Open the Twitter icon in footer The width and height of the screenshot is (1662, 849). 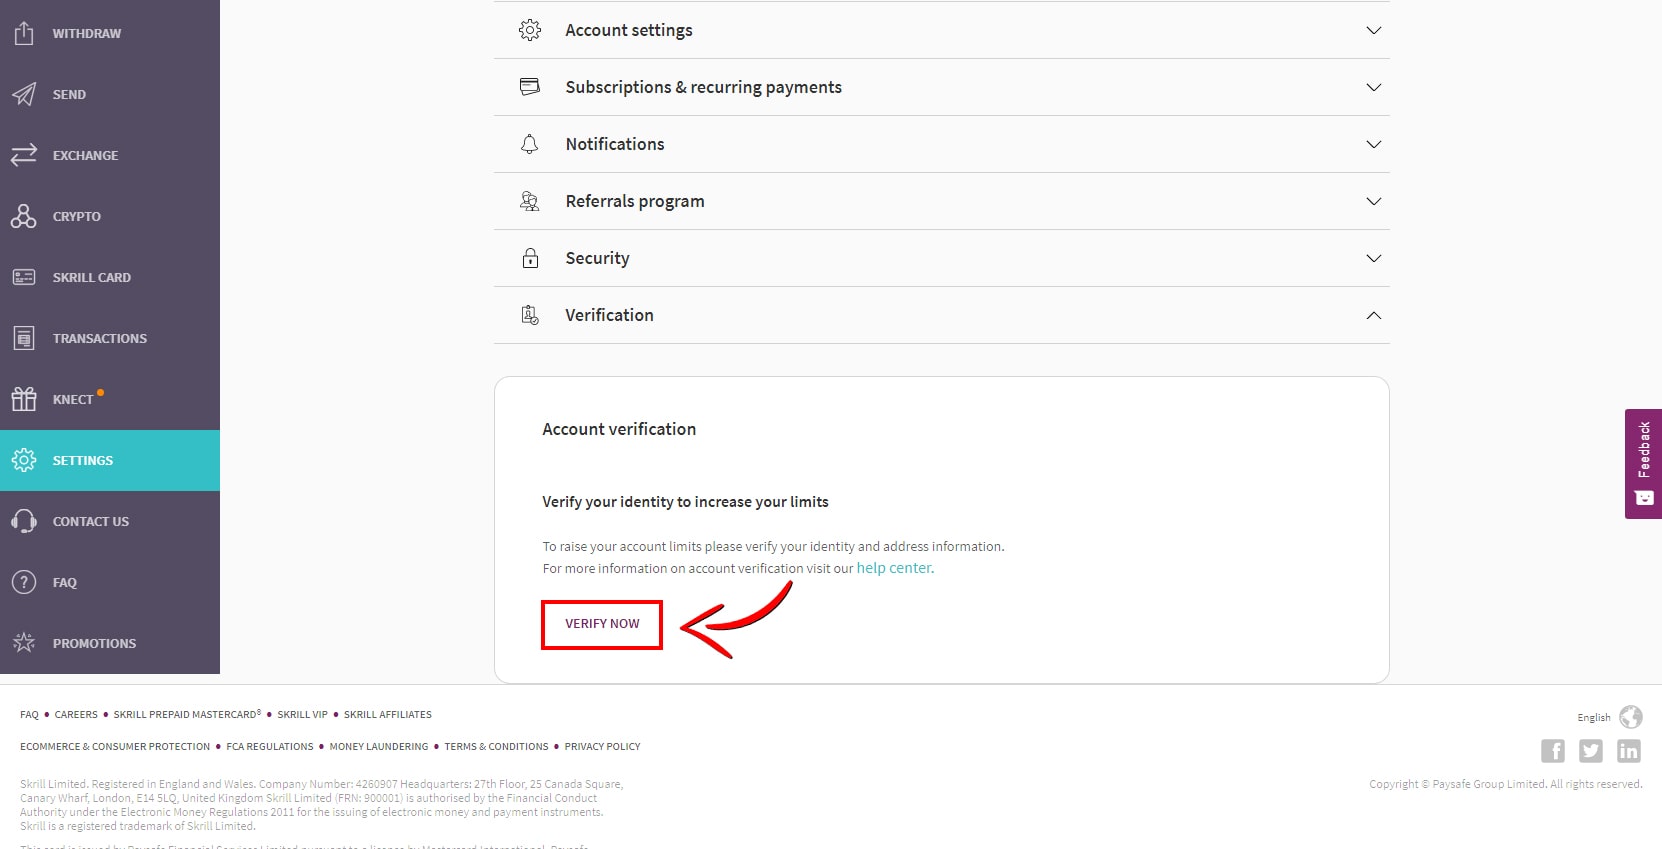point(1591,751)
